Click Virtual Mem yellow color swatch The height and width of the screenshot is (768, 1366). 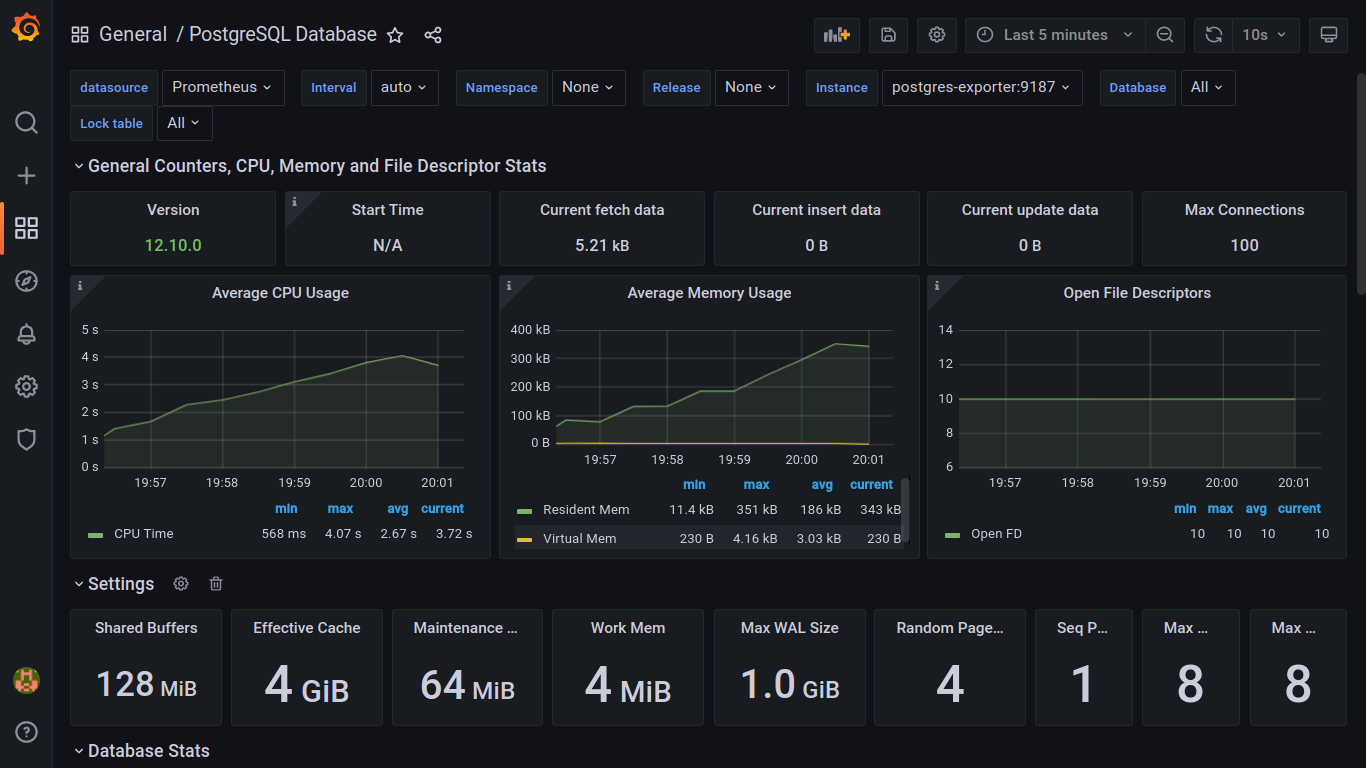point(524,539)
